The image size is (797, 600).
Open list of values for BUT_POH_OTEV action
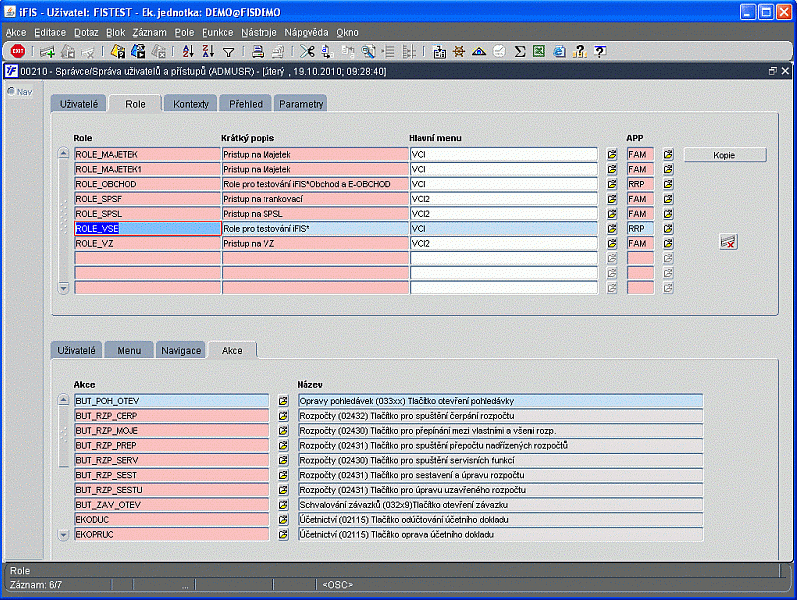284,401
